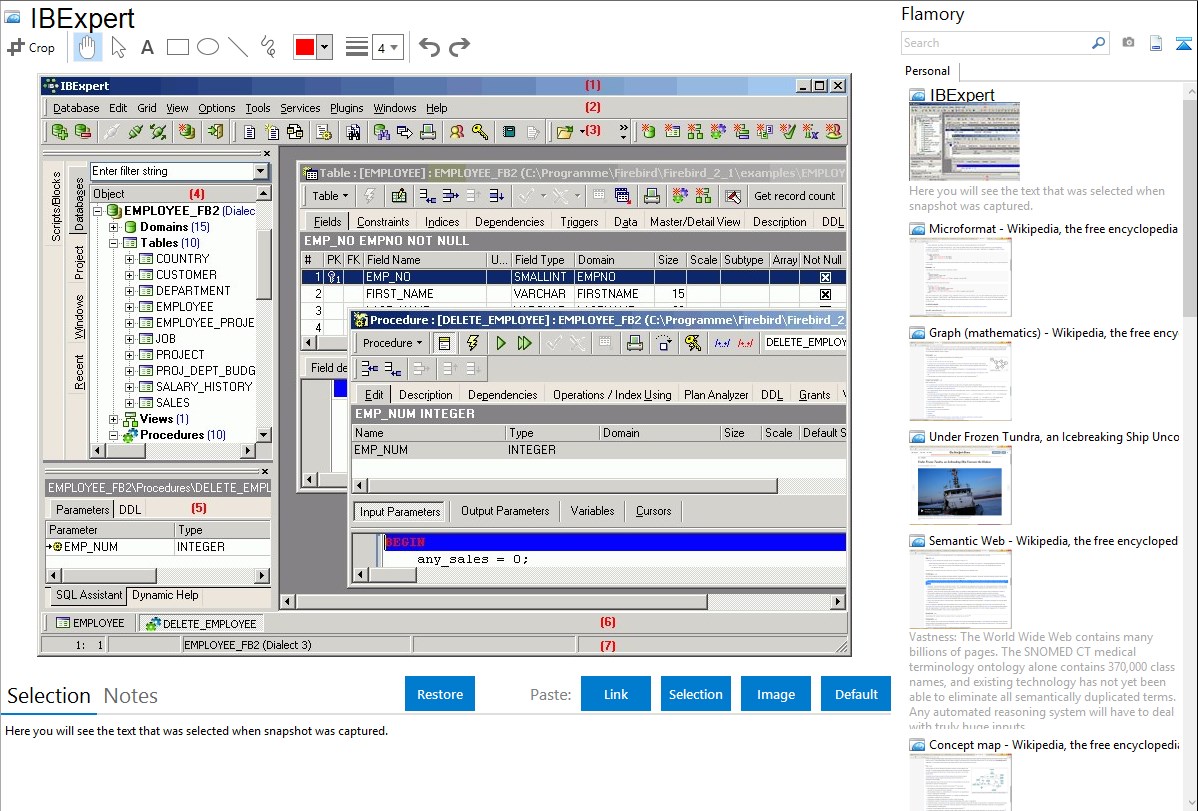1198x811 pixels.
Task: Click the undo arrow icon
Action: (x=429, y=47)
